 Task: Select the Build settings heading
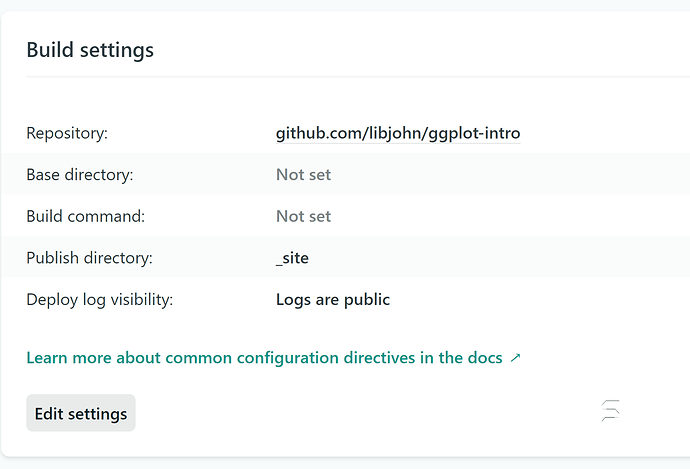90,50
